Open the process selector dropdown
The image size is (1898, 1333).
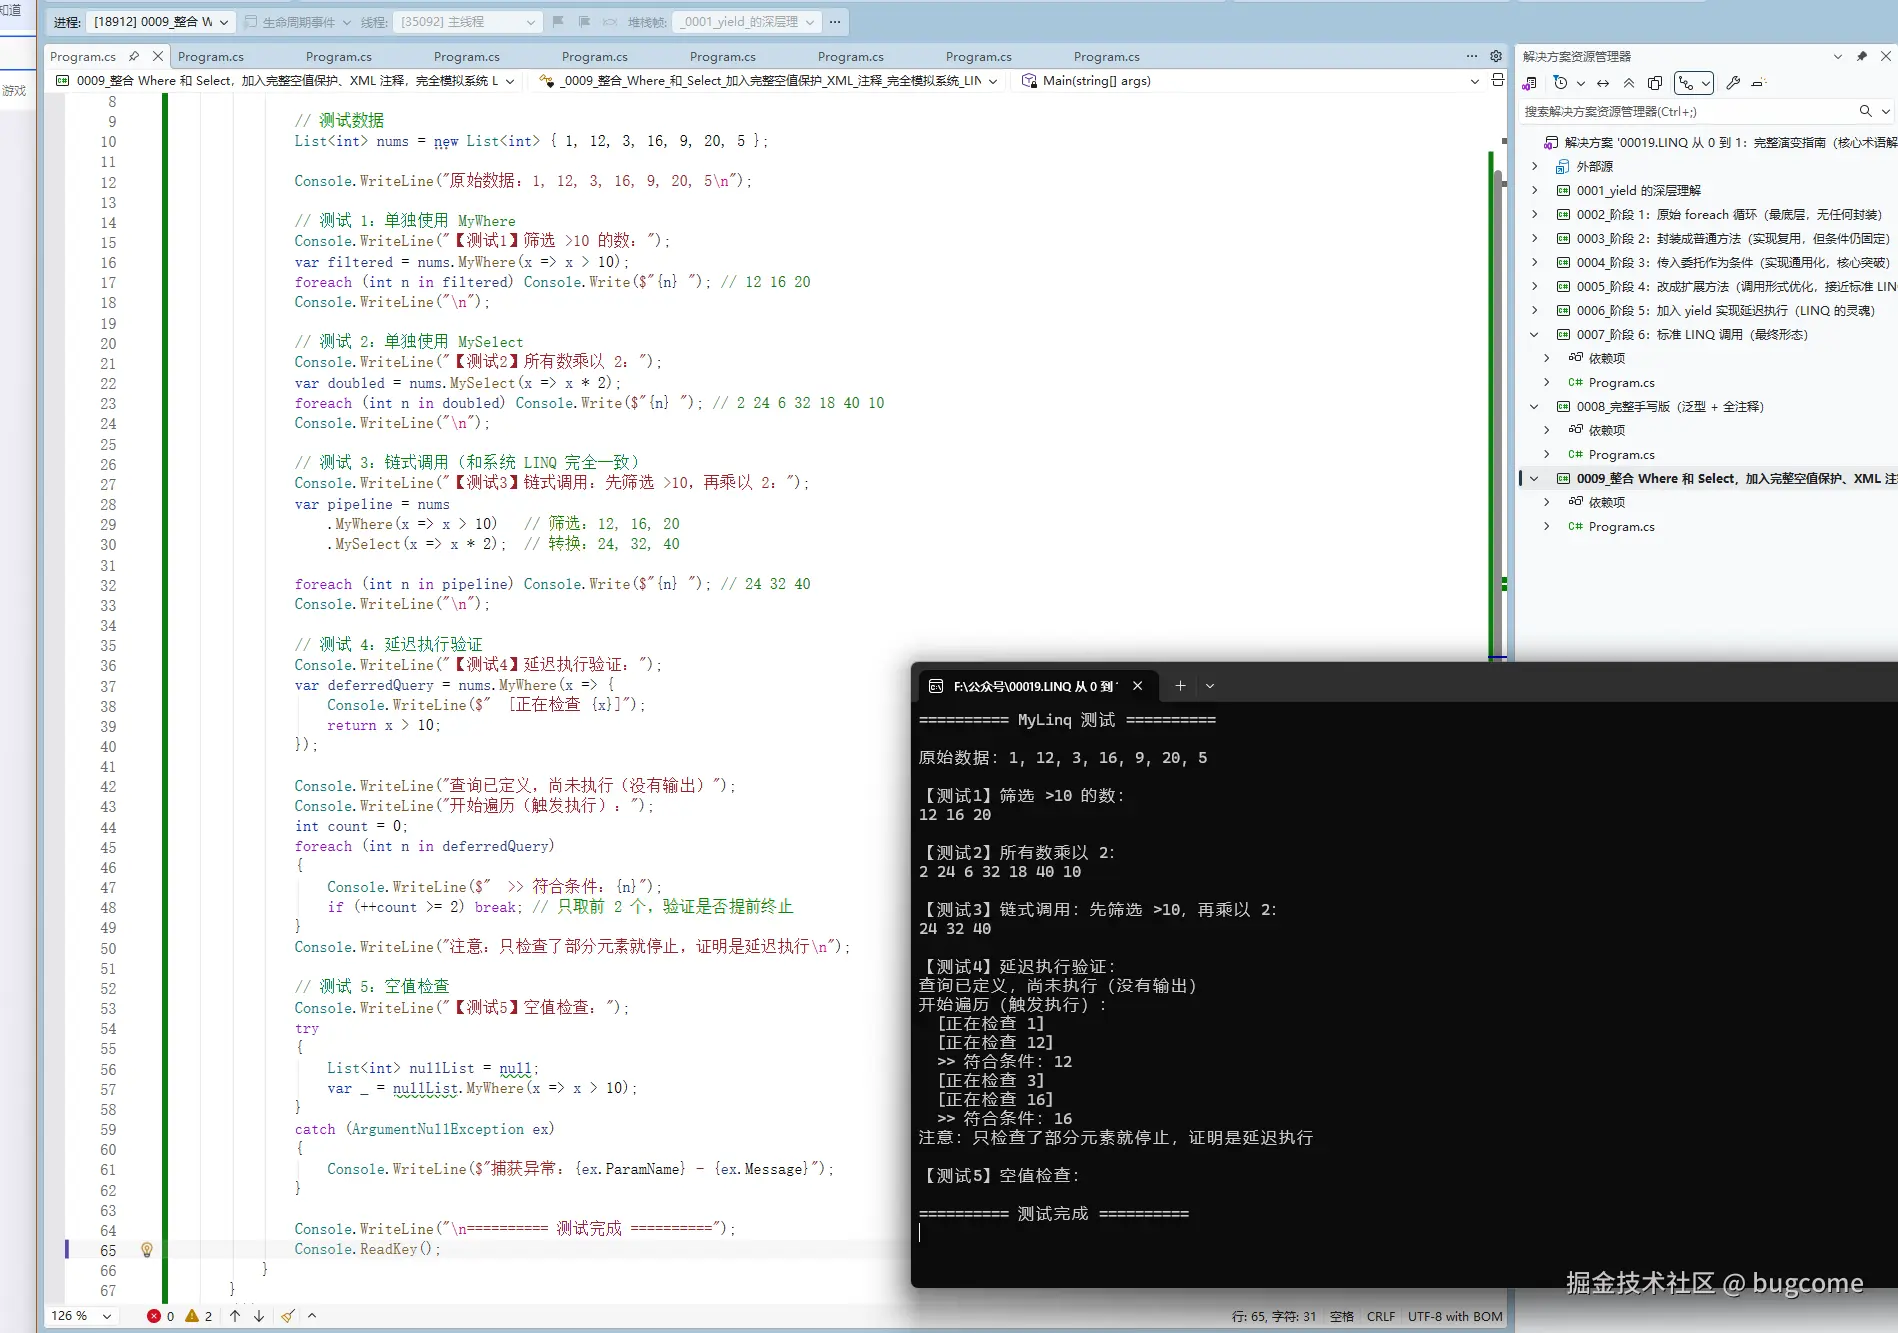(159, 21)
